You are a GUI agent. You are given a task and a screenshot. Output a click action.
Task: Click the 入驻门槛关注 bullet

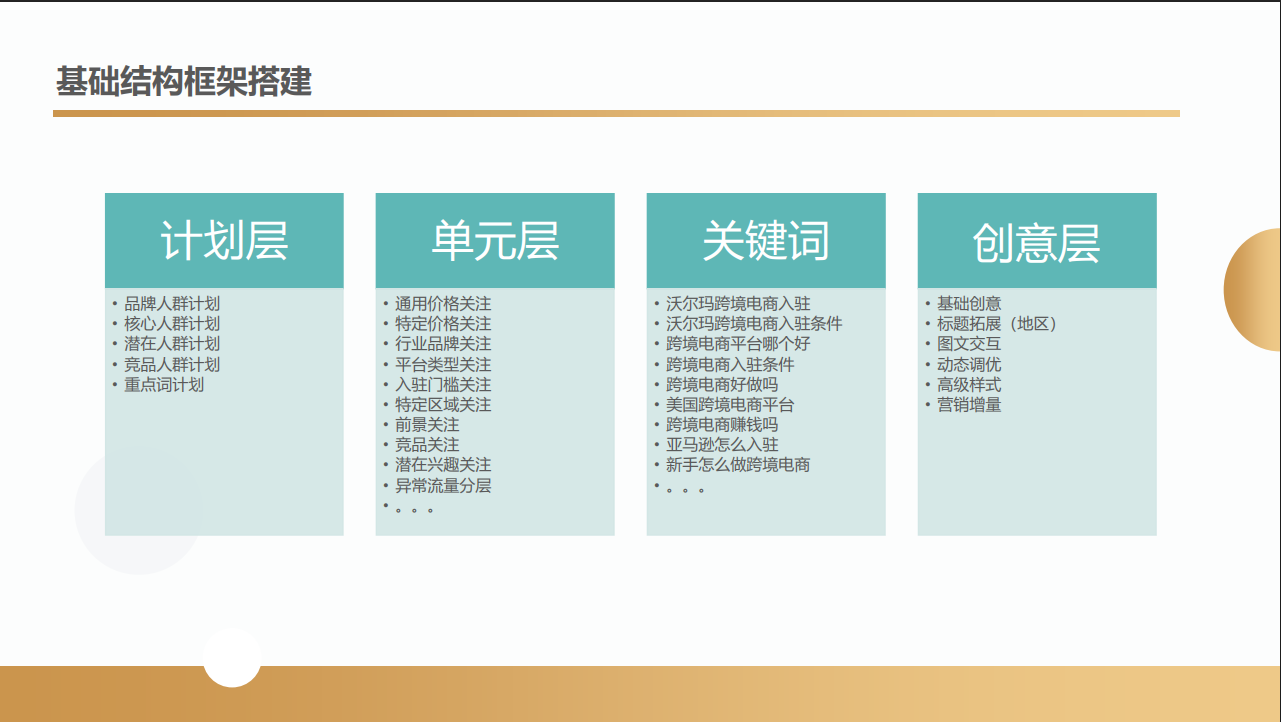pyautogui.click(x=443, y=385)
